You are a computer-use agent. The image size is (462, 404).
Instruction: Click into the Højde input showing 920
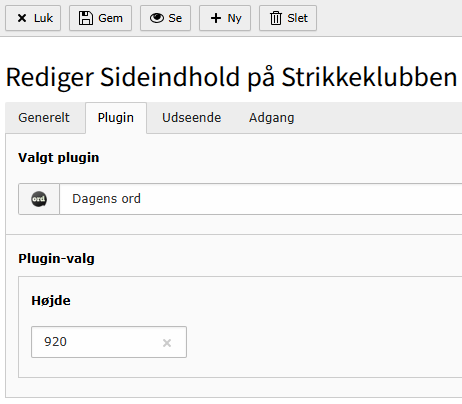coord(109,342)
